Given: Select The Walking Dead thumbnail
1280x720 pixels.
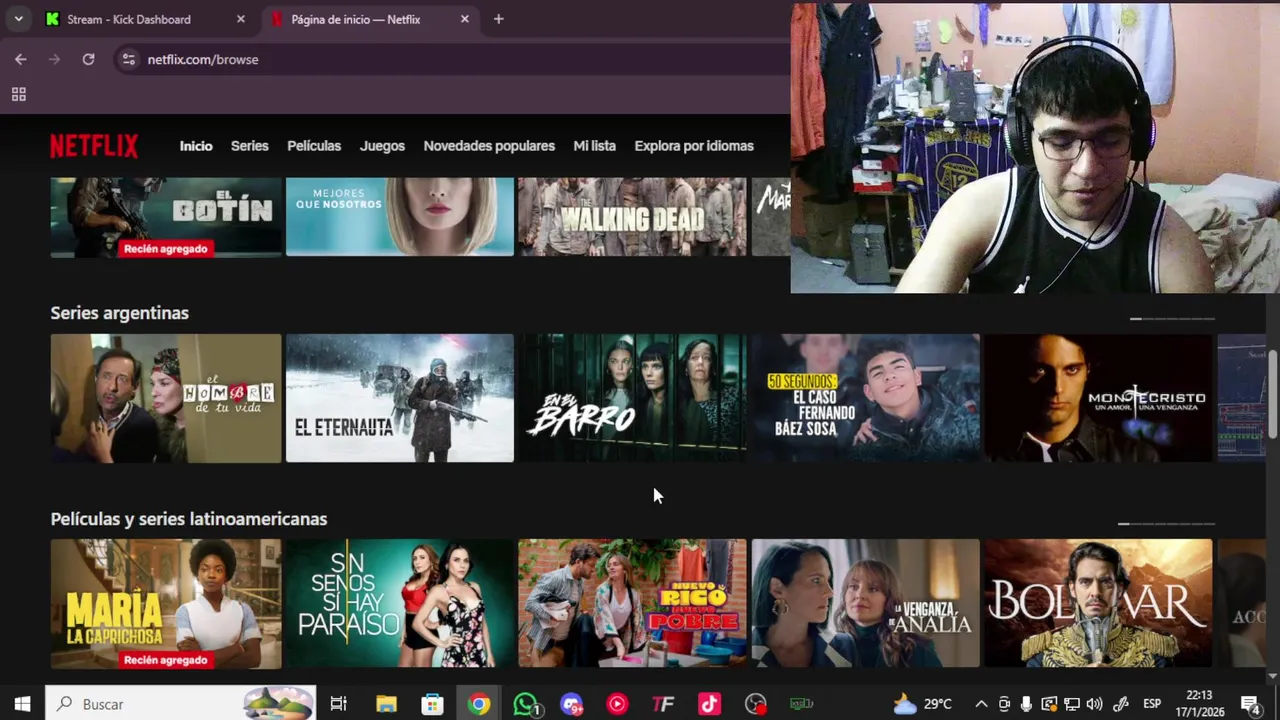Looking at the screenshot, I should [632, 217].
